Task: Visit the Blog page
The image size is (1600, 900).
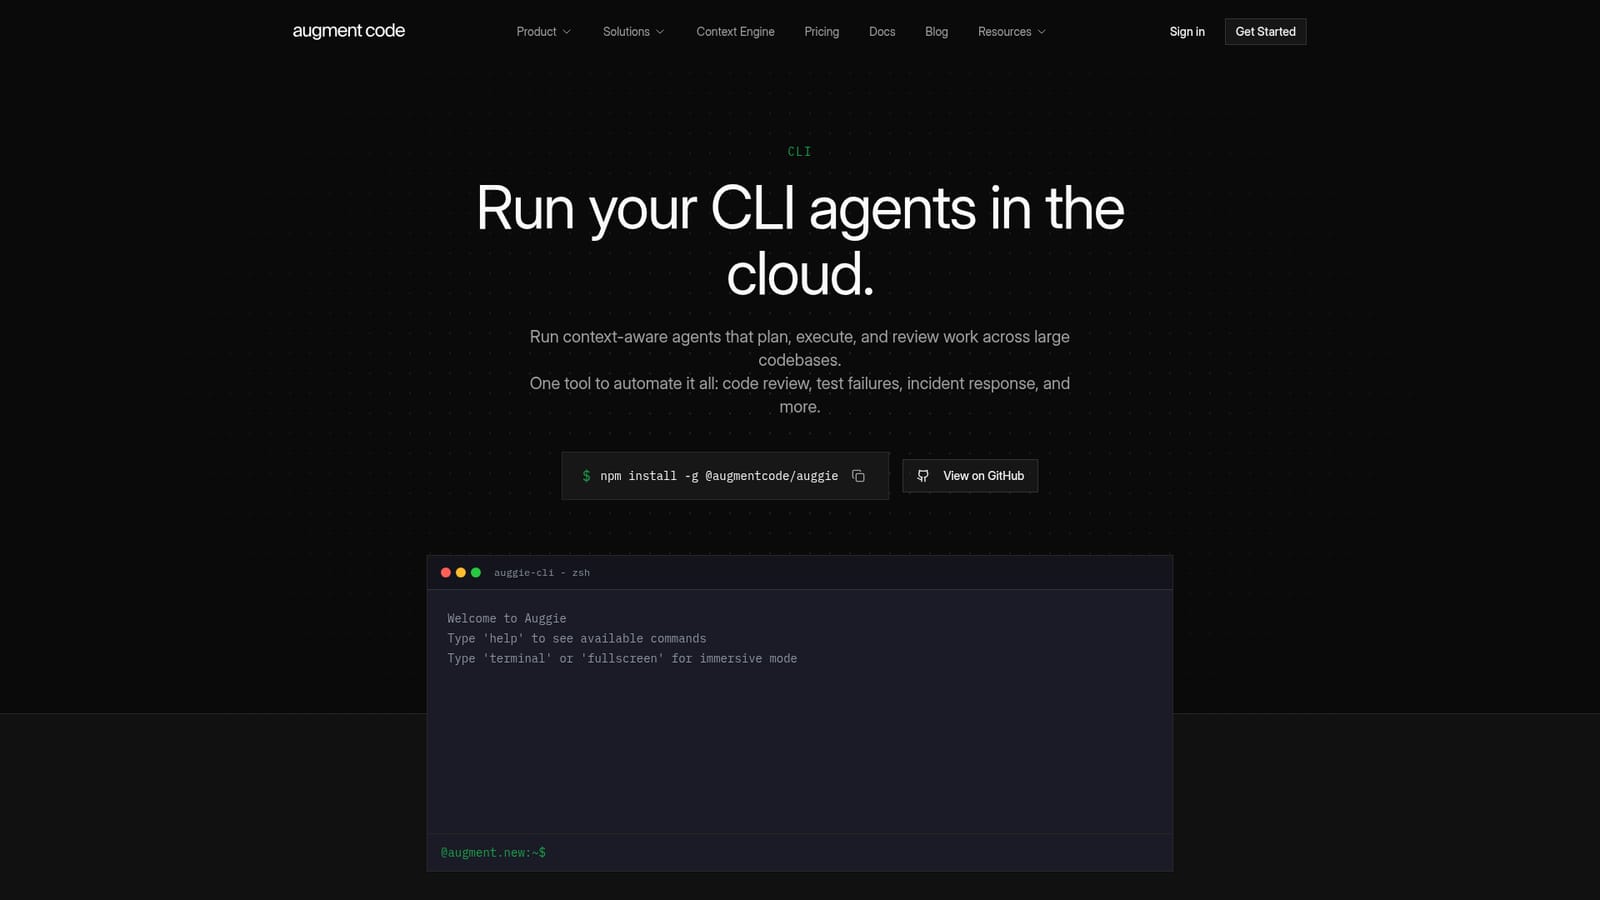Action: click(936, 32)
